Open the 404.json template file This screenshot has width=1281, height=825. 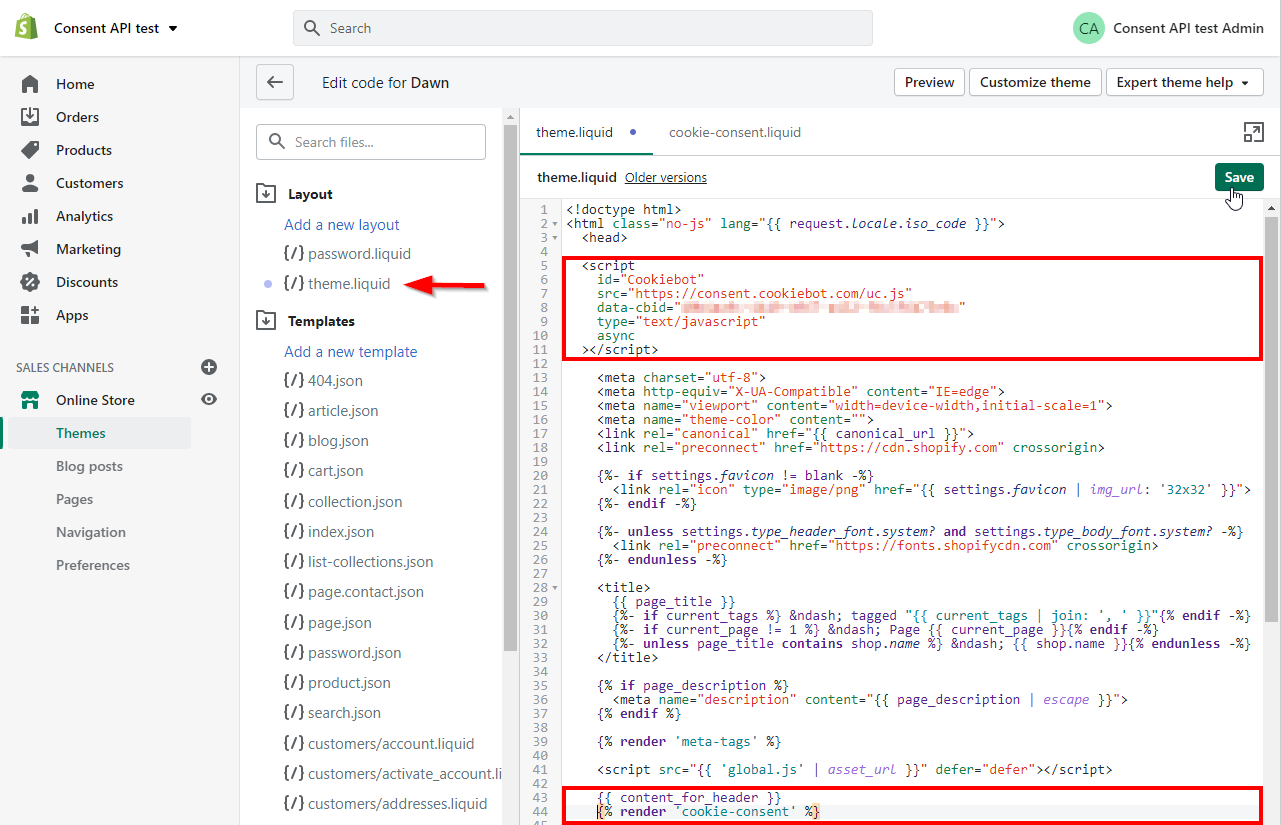coord(323,381)
